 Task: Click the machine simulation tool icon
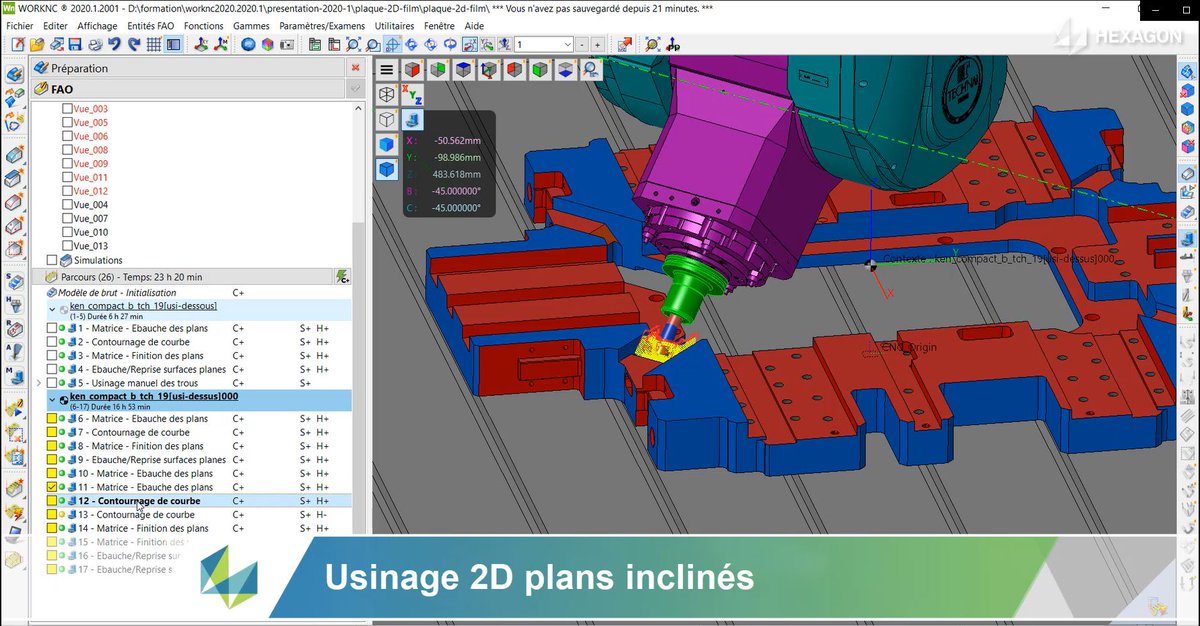pos(411,119)
